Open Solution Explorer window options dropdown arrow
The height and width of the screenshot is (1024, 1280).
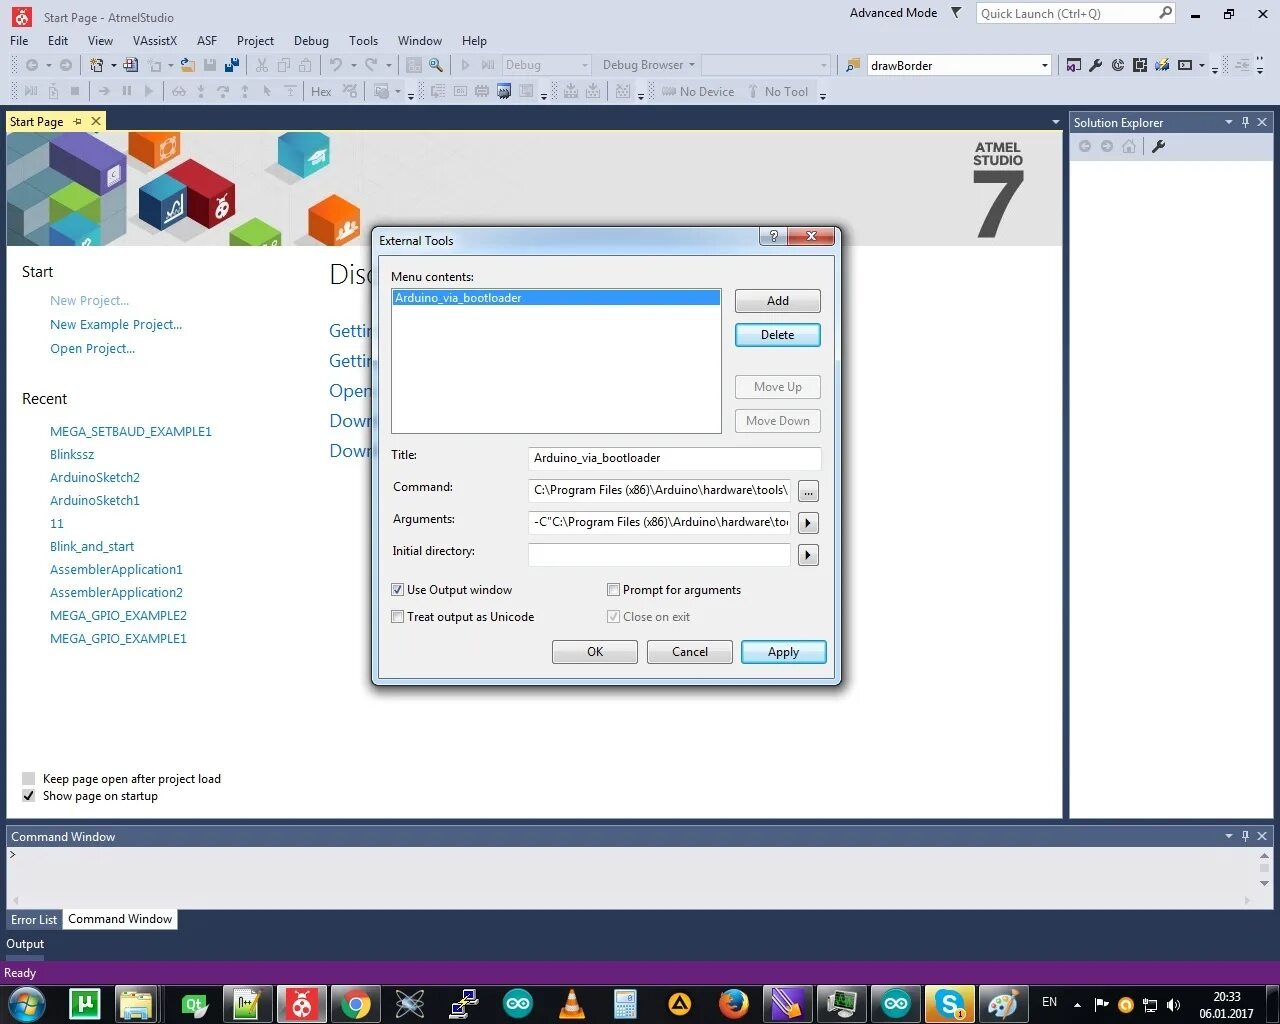coord(1228,122)
